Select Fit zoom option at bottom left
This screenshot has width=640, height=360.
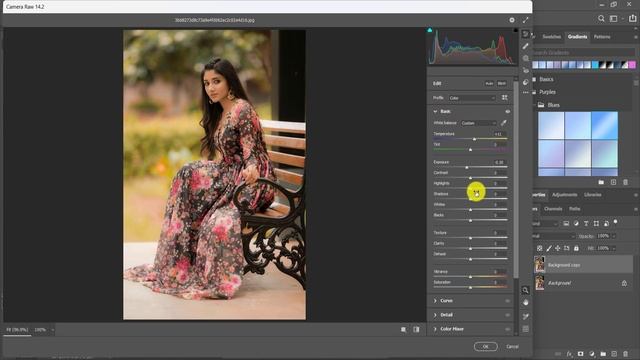17,330
